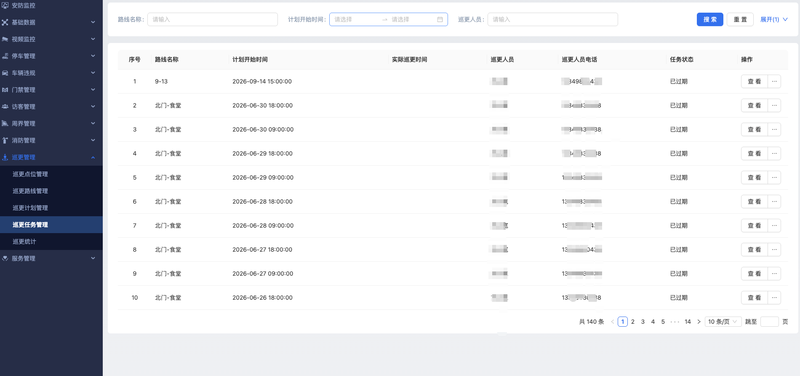Image resolution: width=800 pixels, height=376 pixels.
Task: Open the 10 条/页 page size dropdown
Action: [723, 321]
